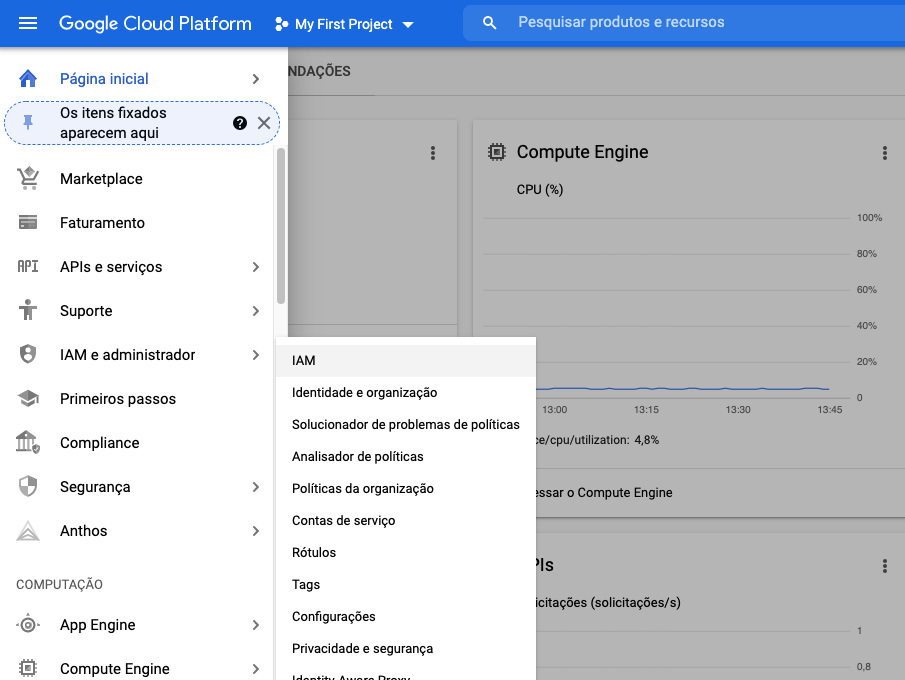Click the Compliance building icon
The image size is (905, 680).
tap(28, 442)
